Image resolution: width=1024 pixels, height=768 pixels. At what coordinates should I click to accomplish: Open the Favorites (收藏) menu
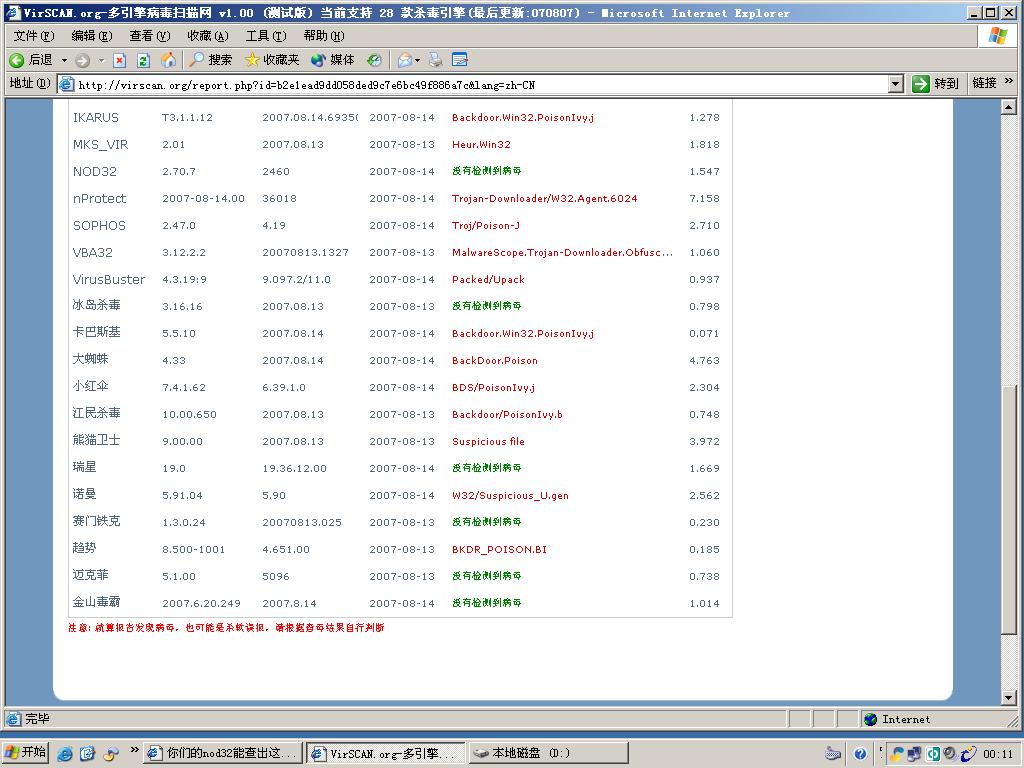(x=208, y=36)
